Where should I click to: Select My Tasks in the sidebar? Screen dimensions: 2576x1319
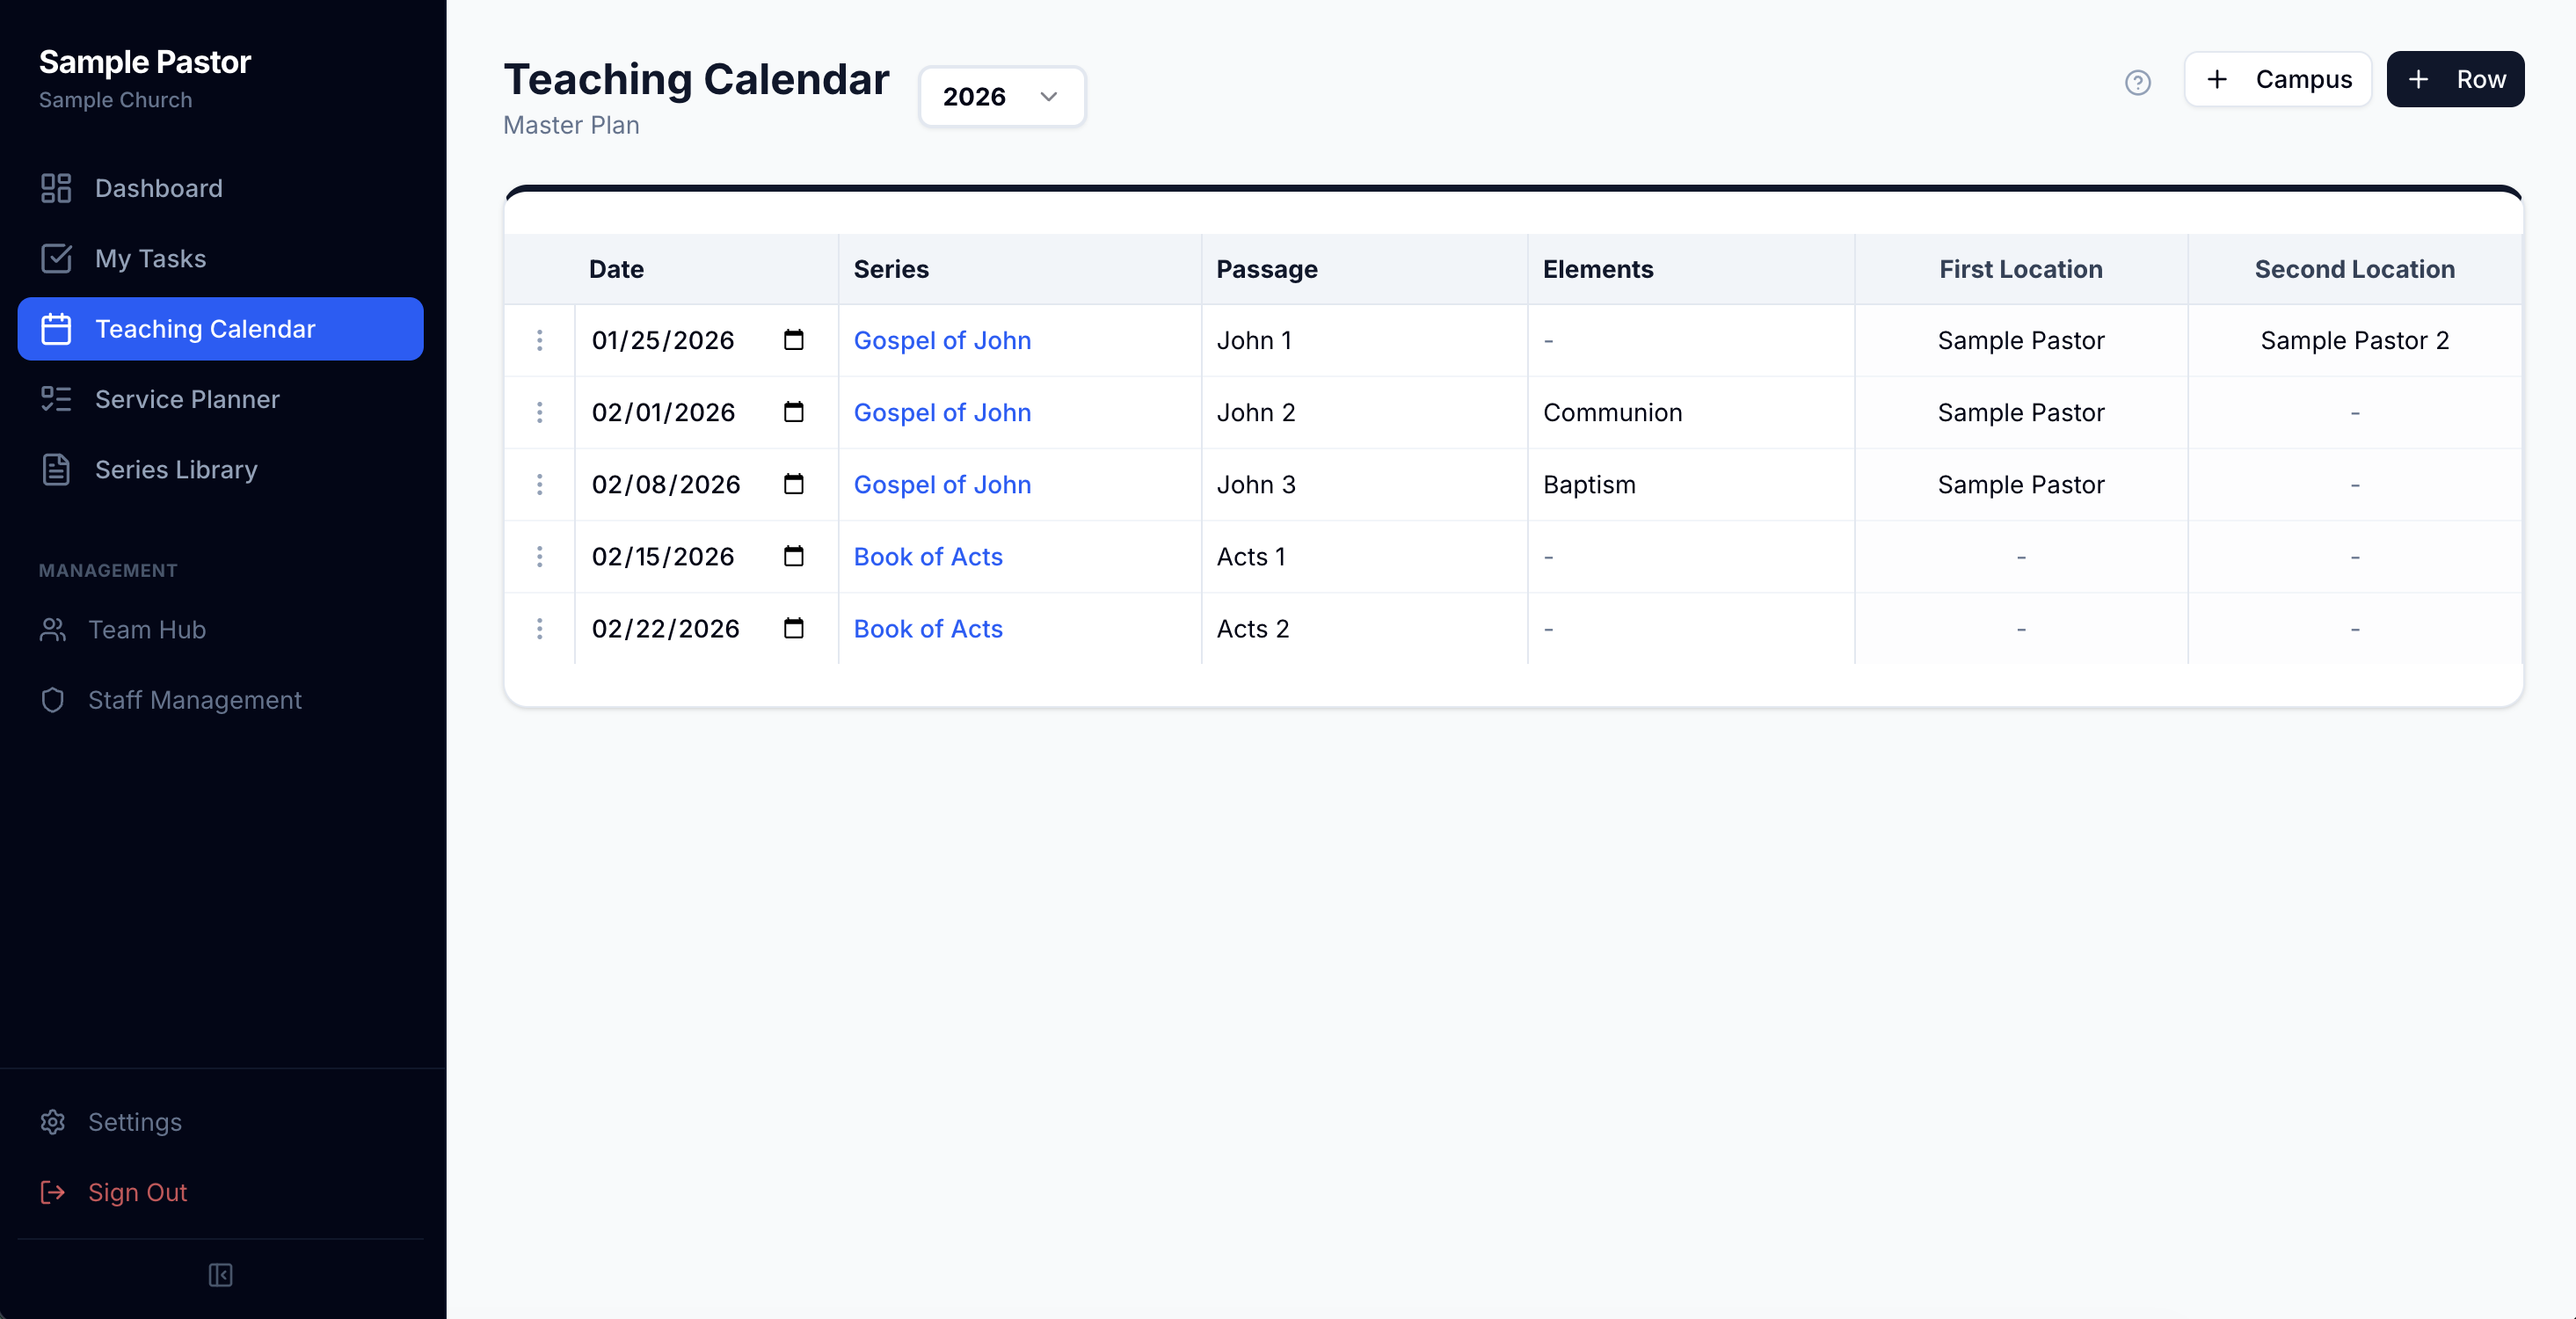pos(151,258)
